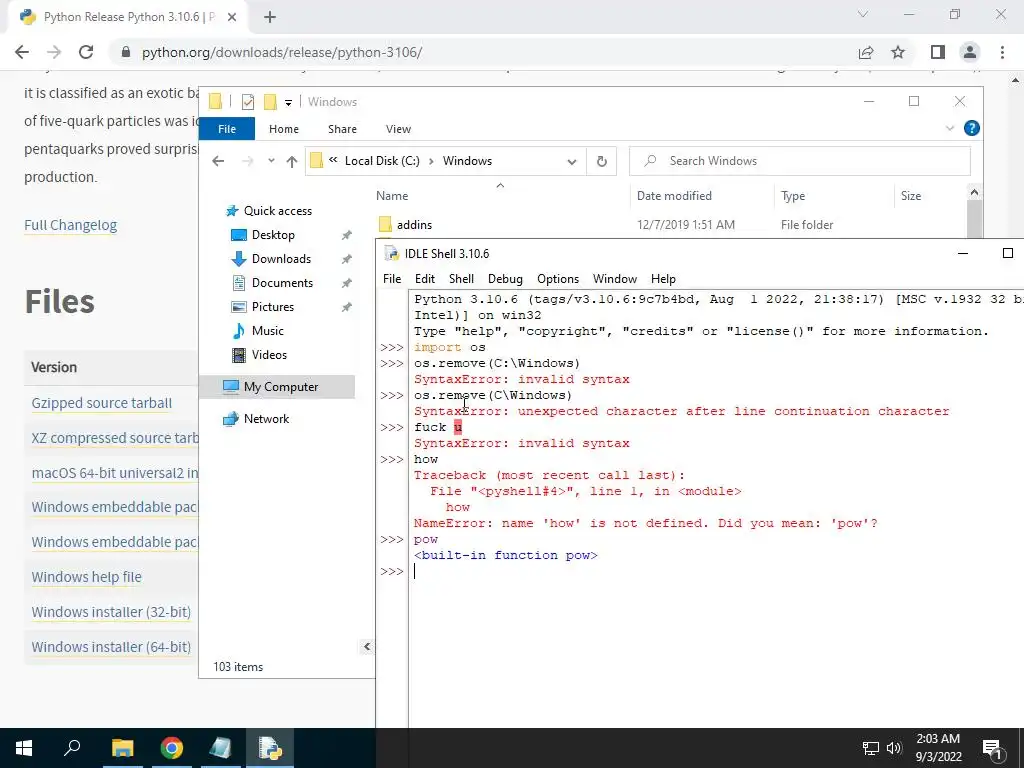Switch to Chrome from taskbar
This screenshot has height=768, width=1024.
pos(172,748)
